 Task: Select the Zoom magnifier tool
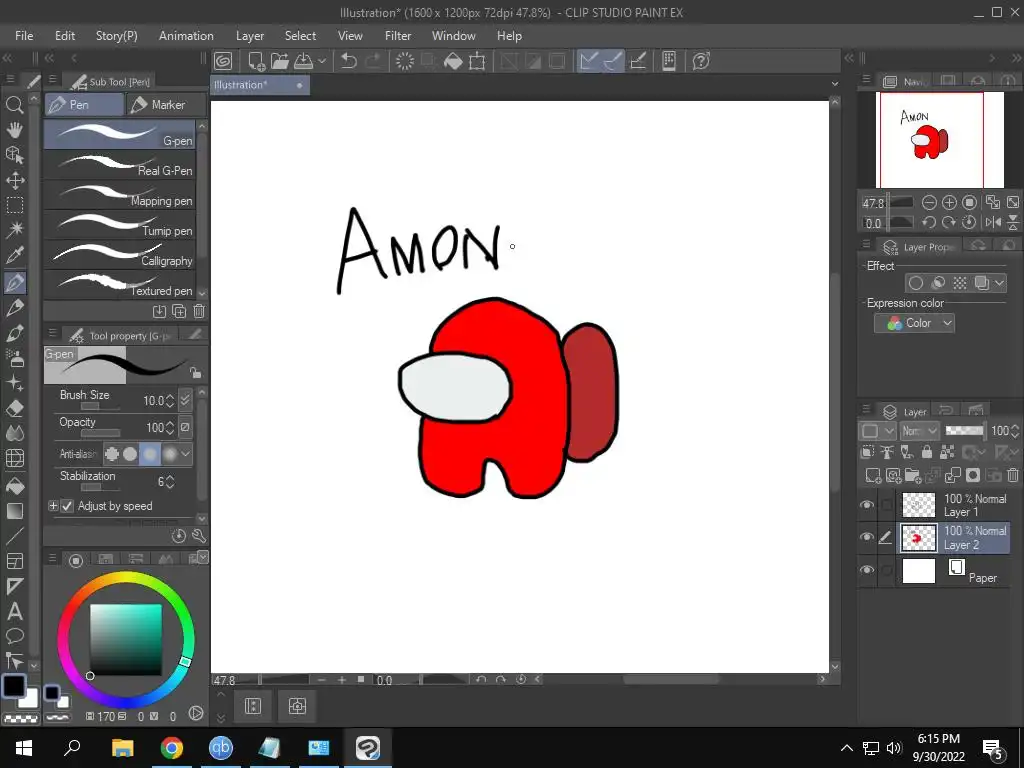pyautogui.click(x=14, y=104)
